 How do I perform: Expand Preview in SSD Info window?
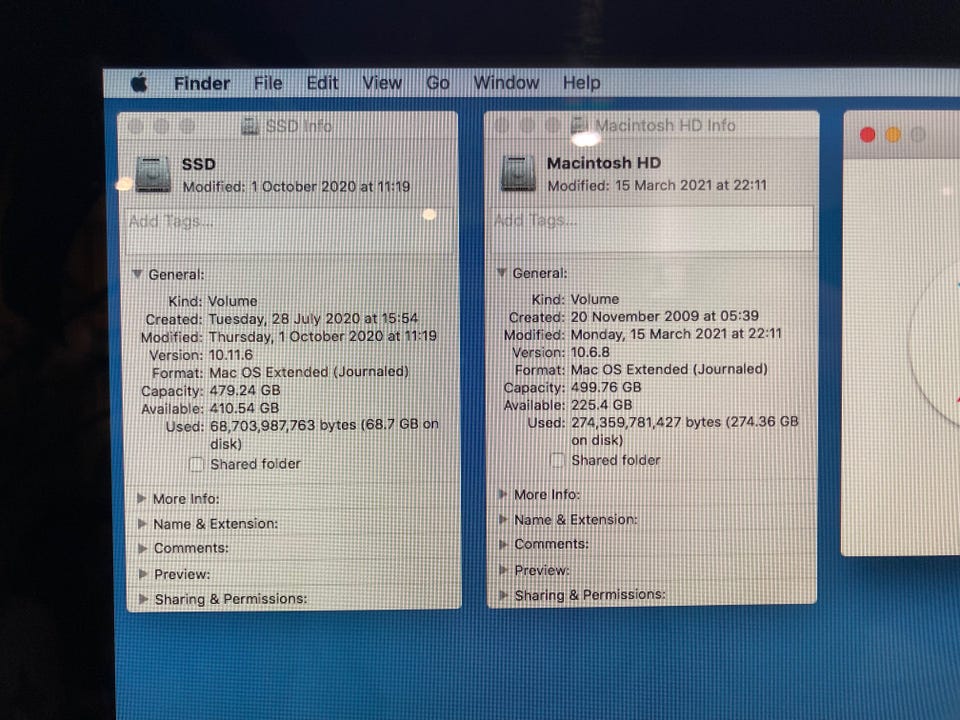[143, 574]
